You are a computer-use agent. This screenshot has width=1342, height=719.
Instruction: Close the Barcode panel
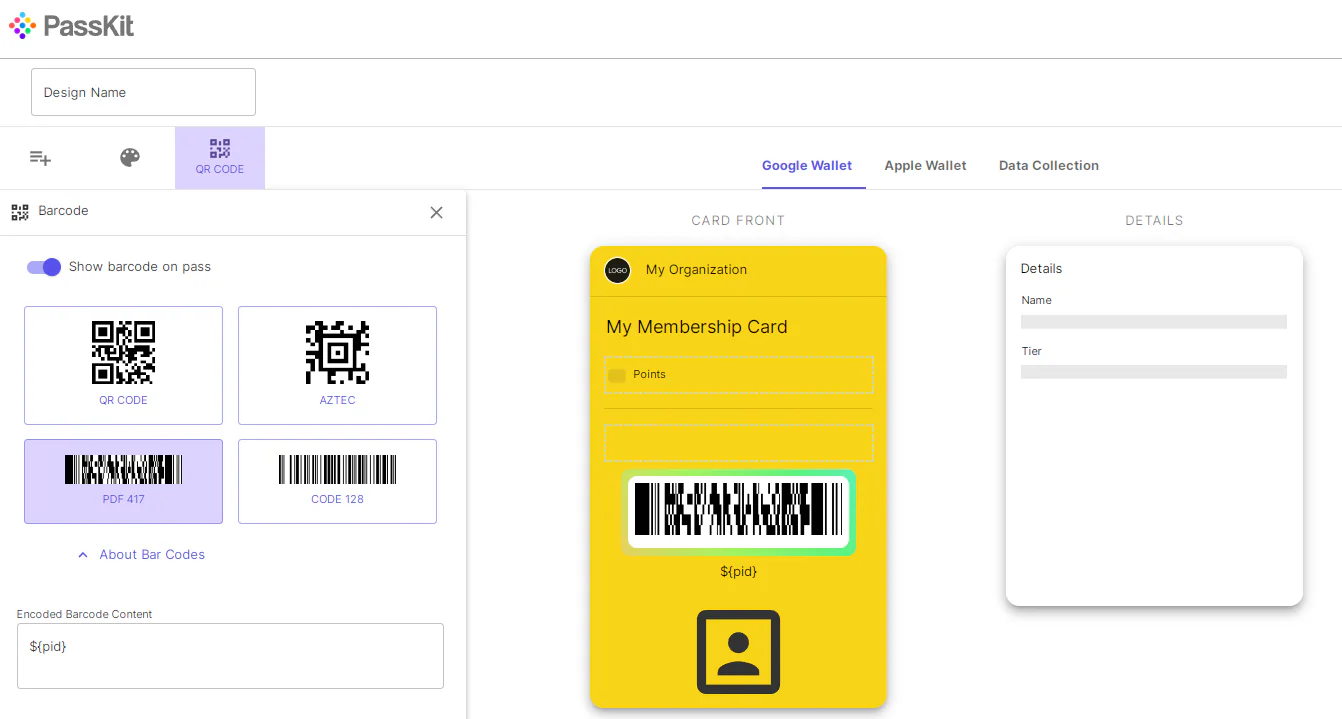436,212
